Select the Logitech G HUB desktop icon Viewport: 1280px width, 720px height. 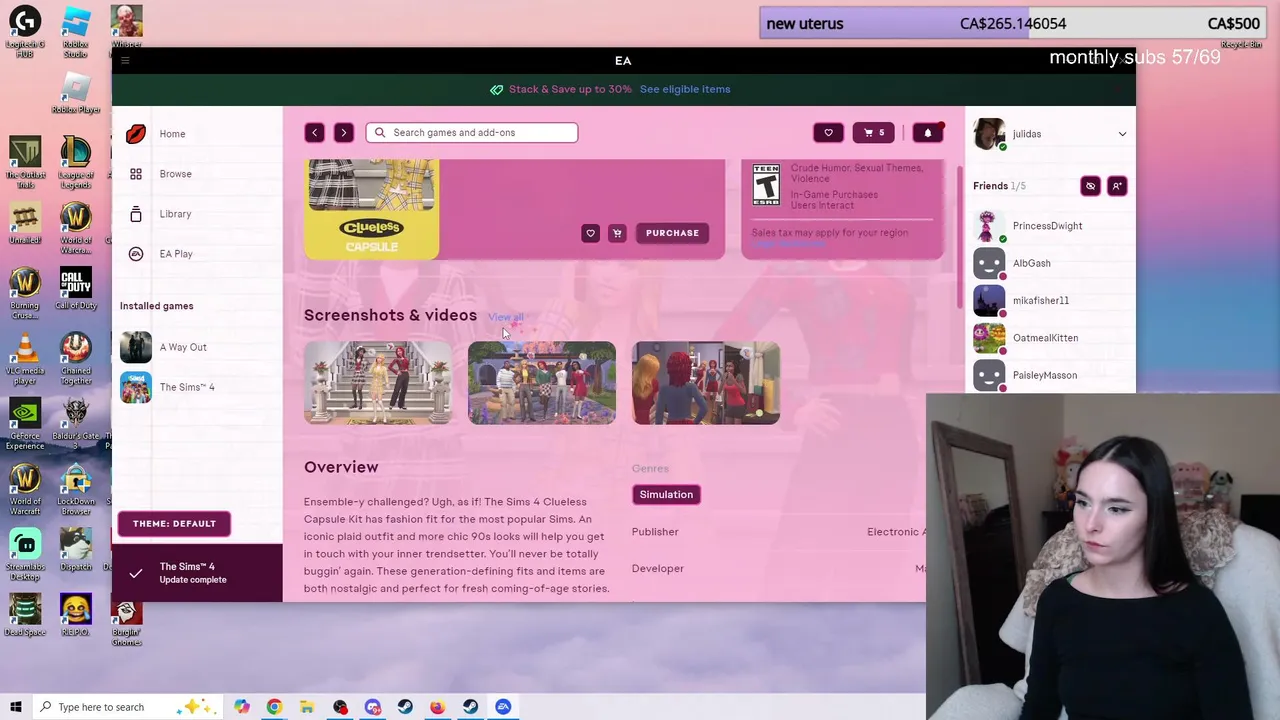tap(25, 32)
